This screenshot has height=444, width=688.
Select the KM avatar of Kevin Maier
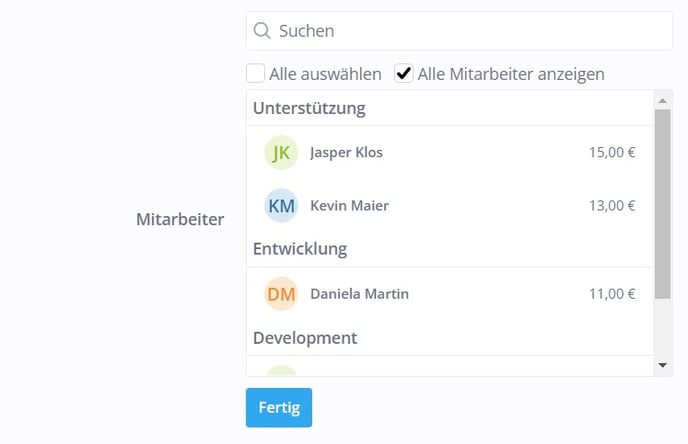(x=281, y=205)
